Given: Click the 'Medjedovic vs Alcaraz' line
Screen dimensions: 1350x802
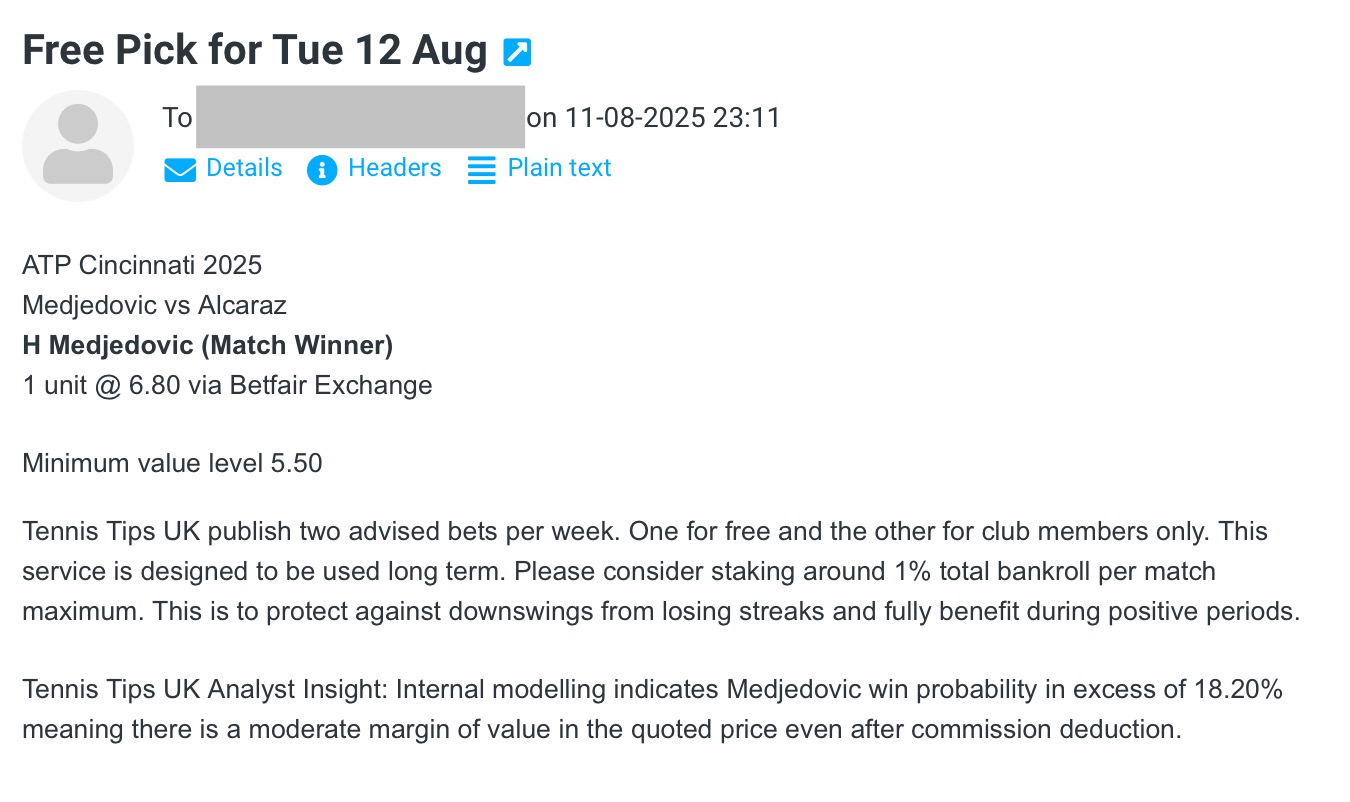Looking at the screenshot, I should (154, 305).
